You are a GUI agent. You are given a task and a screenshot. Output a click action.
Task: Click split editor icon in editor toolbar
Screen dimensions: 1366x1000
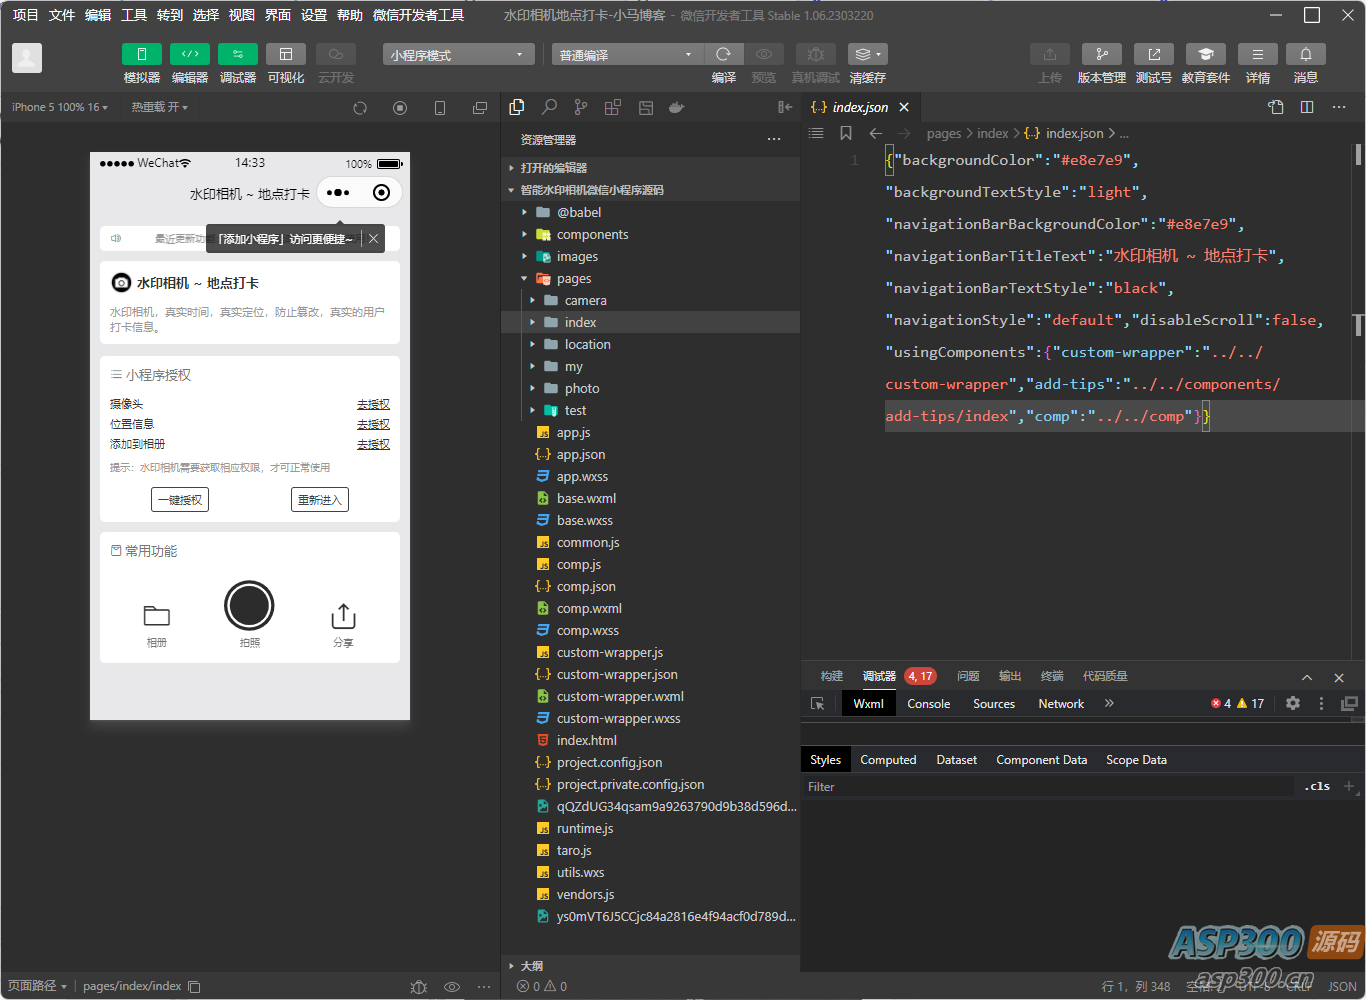coord(1307,107)
